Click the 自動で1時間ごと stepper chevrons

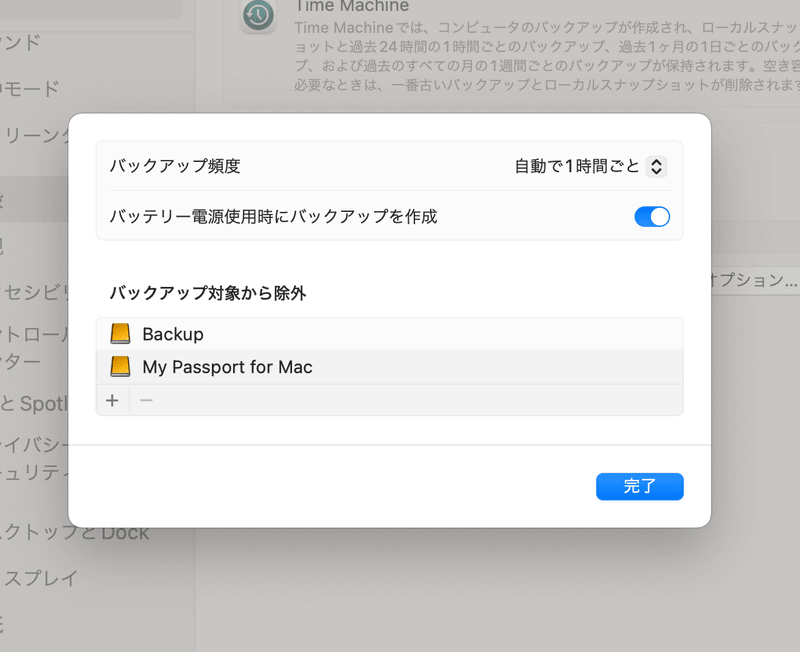[656, 165]
